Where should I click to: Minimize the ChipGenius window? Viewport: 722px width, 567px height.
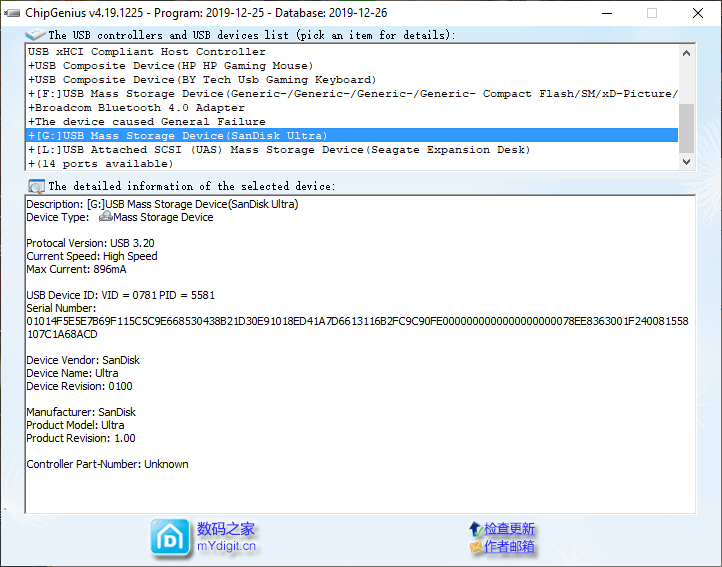click(607, 13)
